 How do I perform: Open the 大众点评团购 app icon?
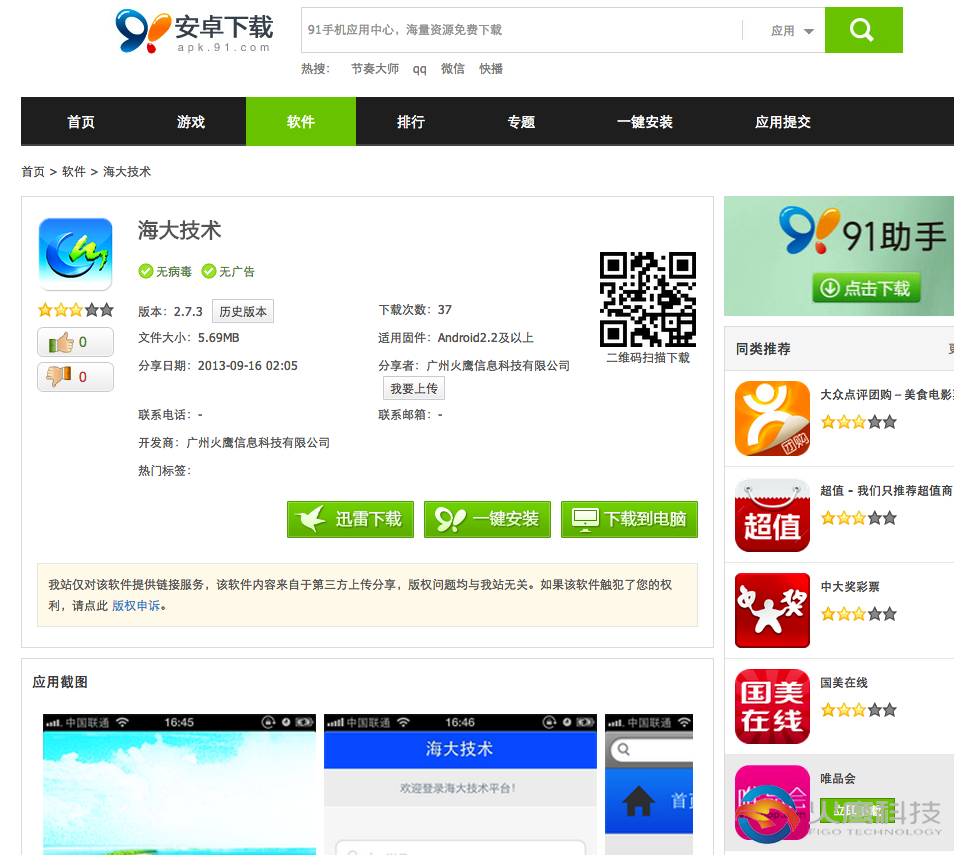pyautogui.click(x=772, y=418)
